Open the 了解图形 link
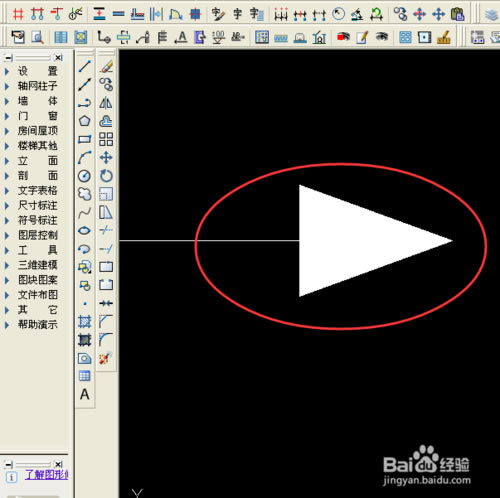The image size is (500, 498). [47, 475]
